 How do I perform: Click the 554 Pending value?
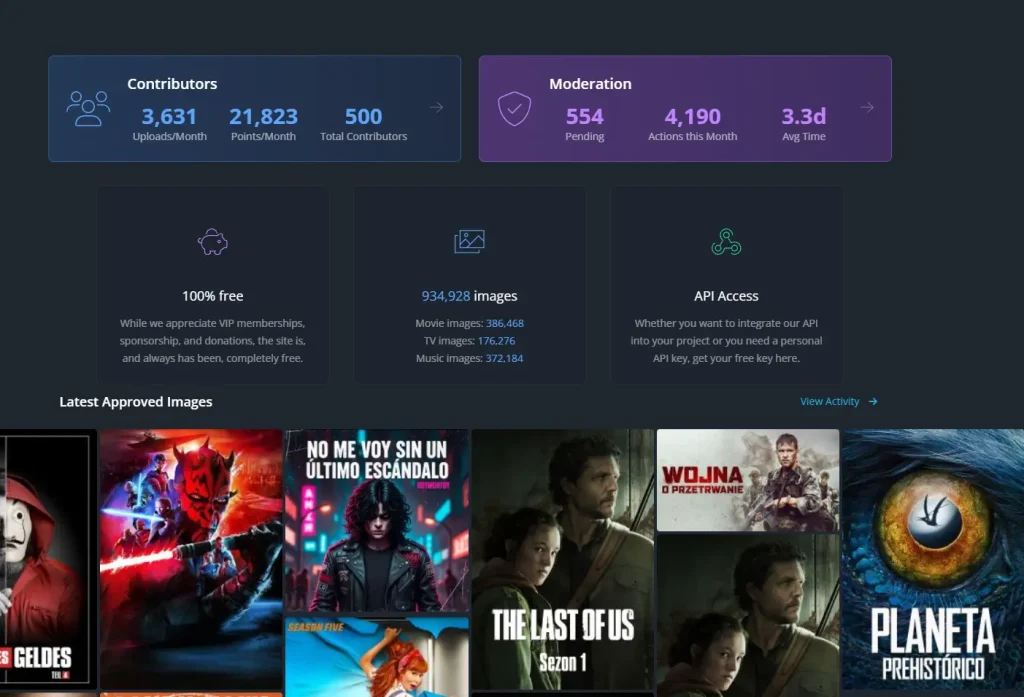click(x=584, y=116)
